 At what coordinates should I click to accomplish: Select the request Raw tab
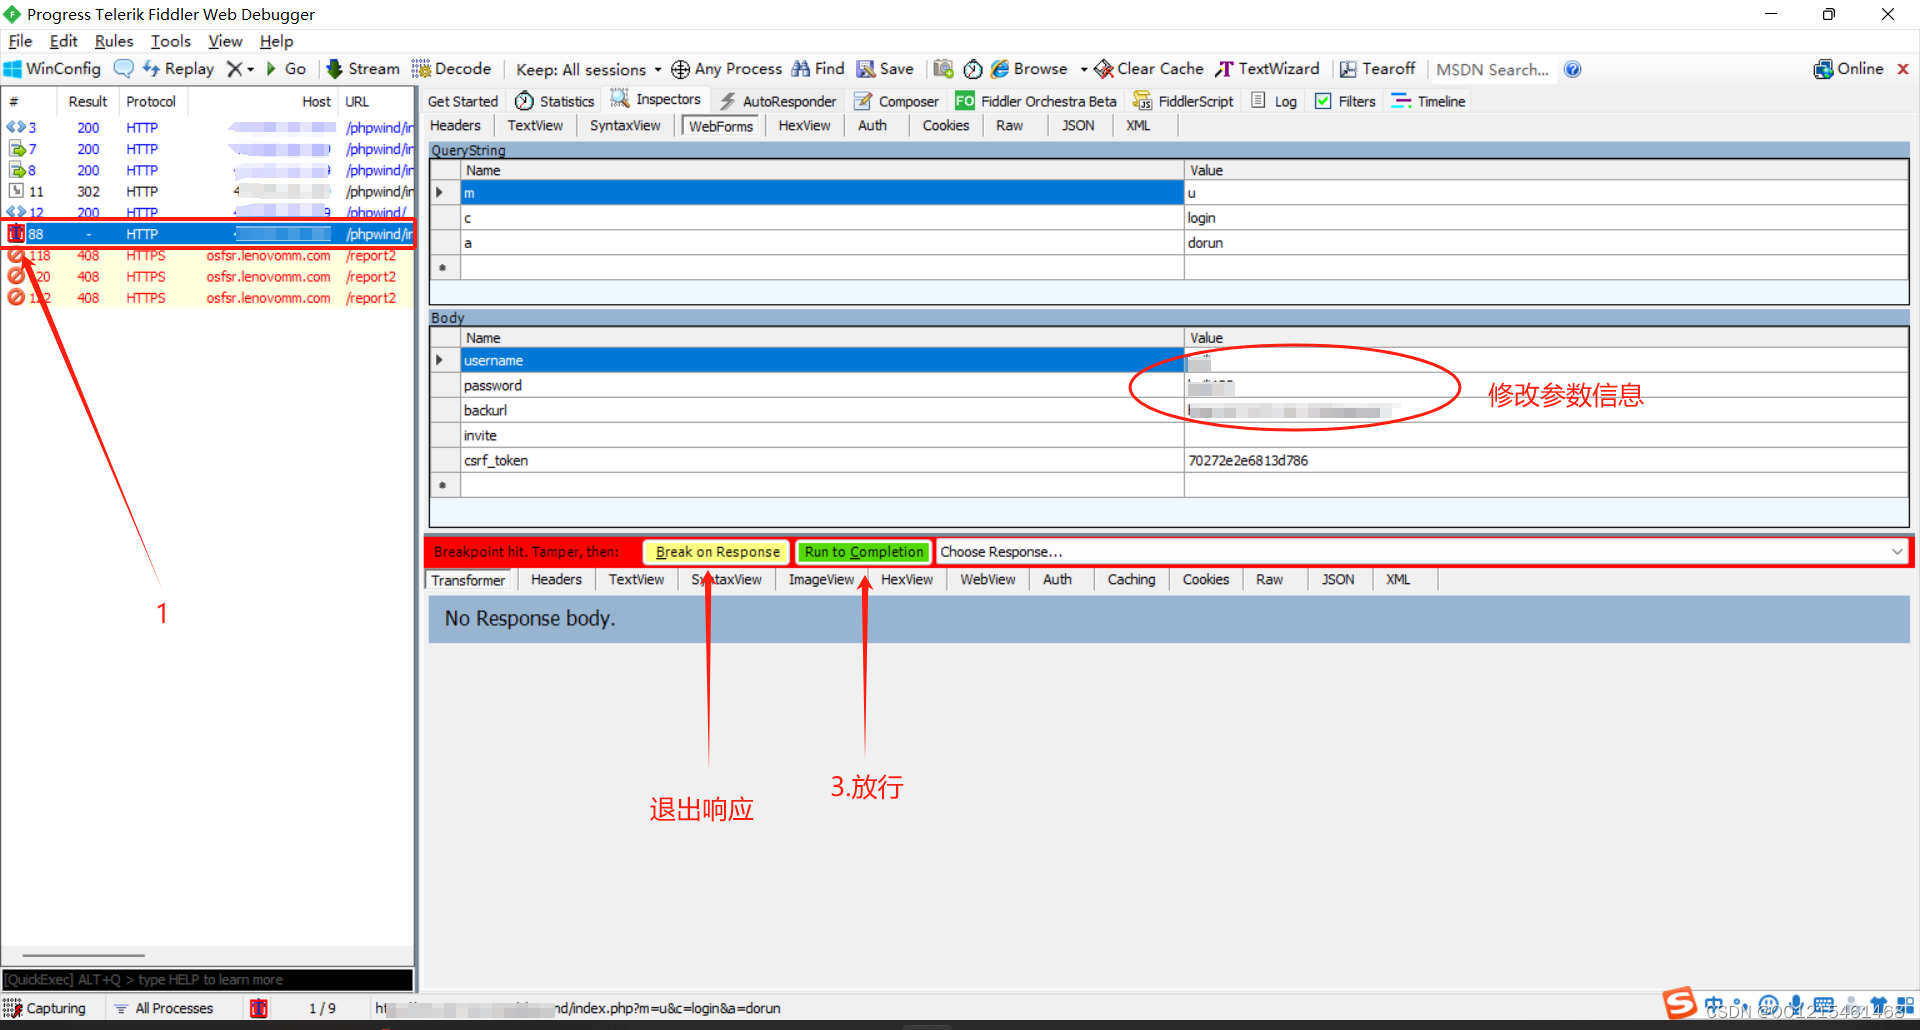pos(1009,125)
